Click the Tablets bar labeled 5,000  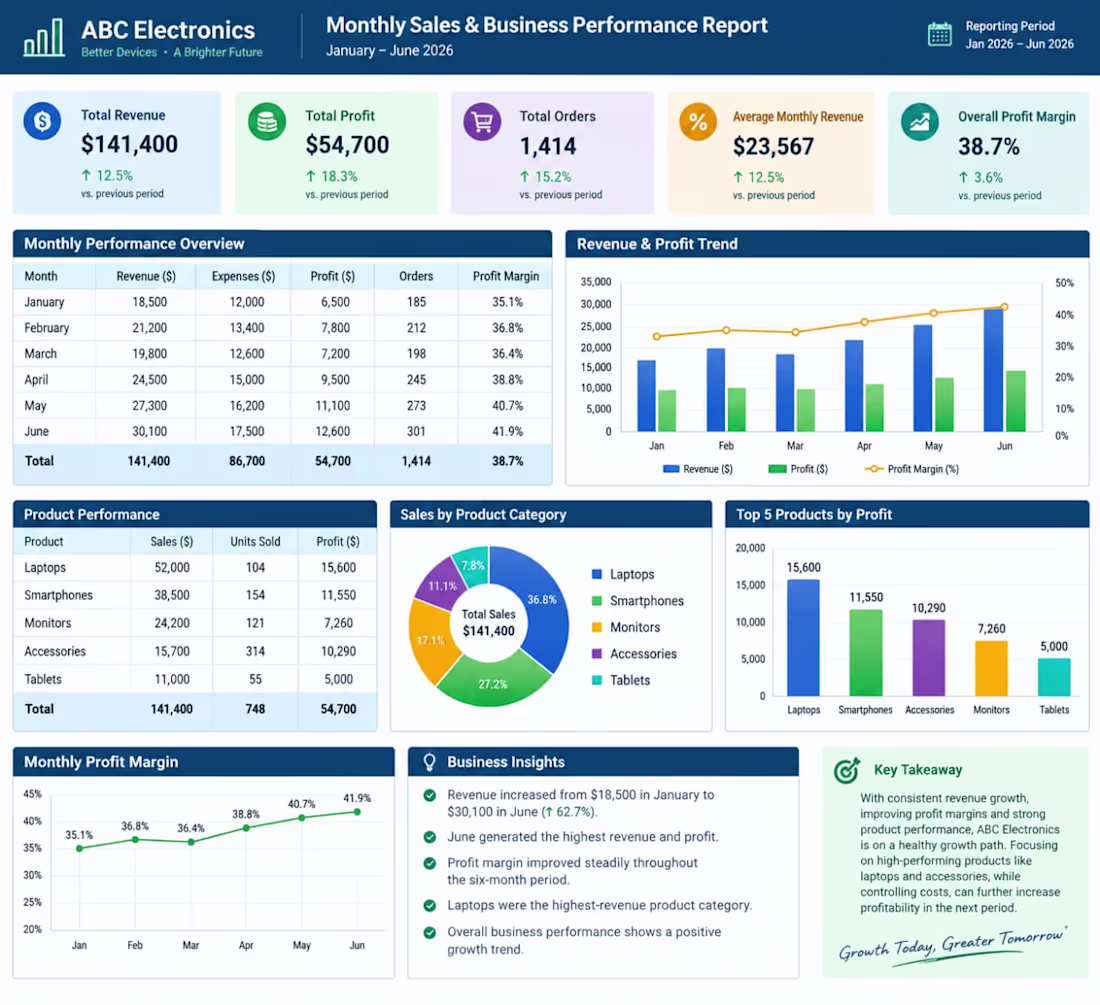1054,677
